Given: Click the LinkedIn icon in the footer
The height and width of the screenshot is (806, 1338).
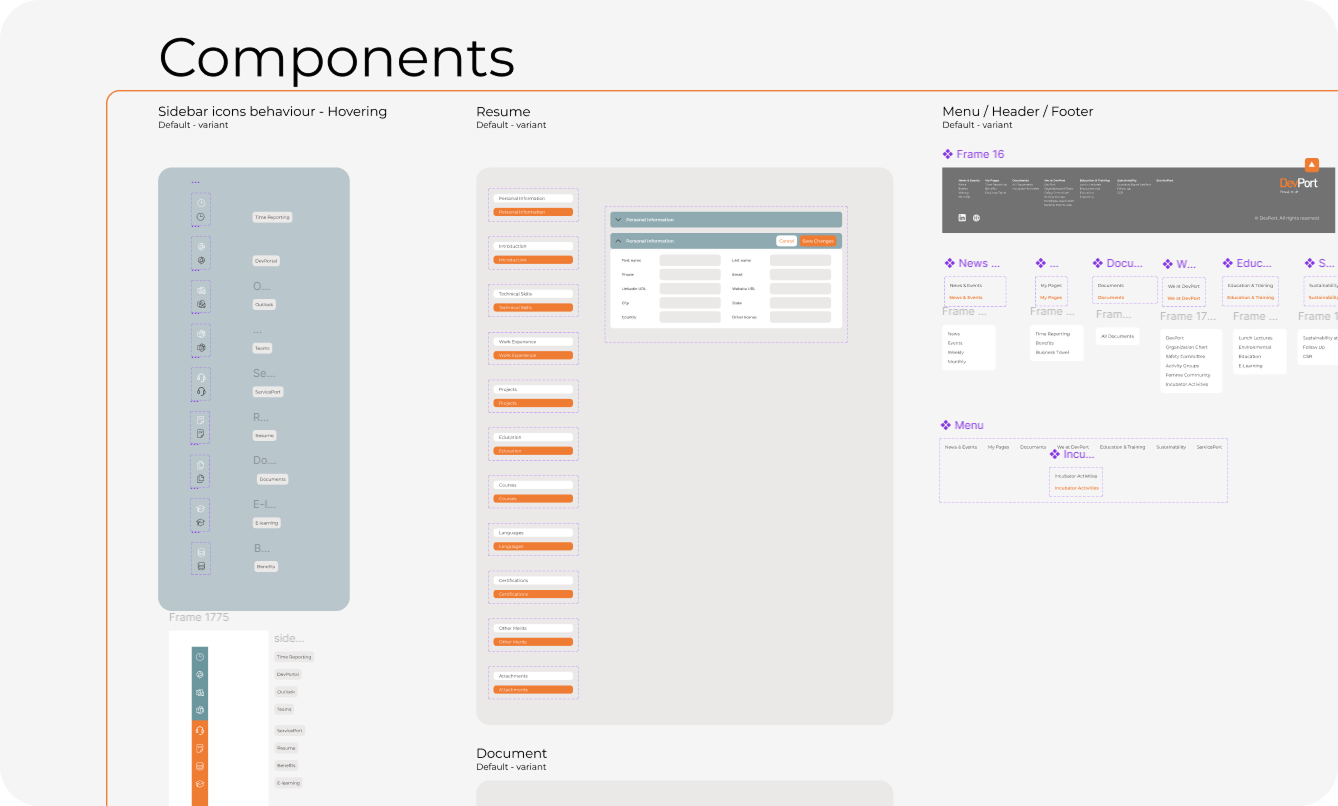Looking at the screenshot, I should click(x=962, y=217).
